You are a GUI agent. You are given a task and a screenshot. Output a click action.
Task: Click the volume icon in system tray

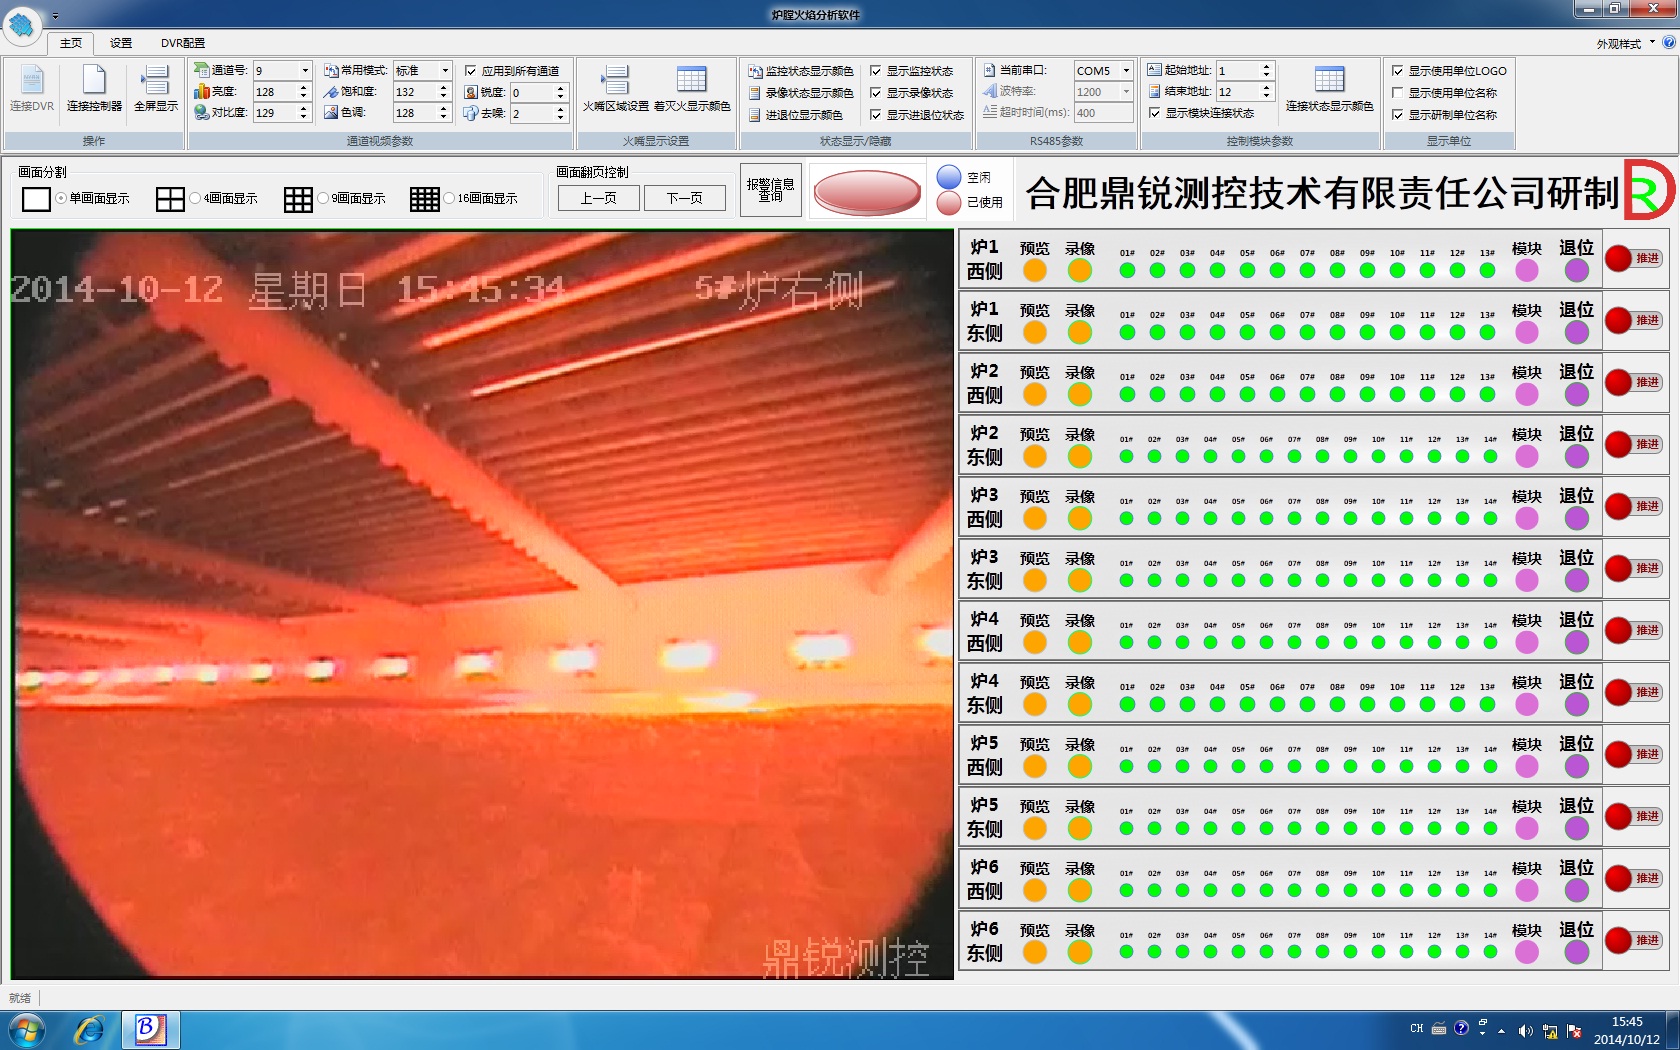(x=1524, y=1030)
